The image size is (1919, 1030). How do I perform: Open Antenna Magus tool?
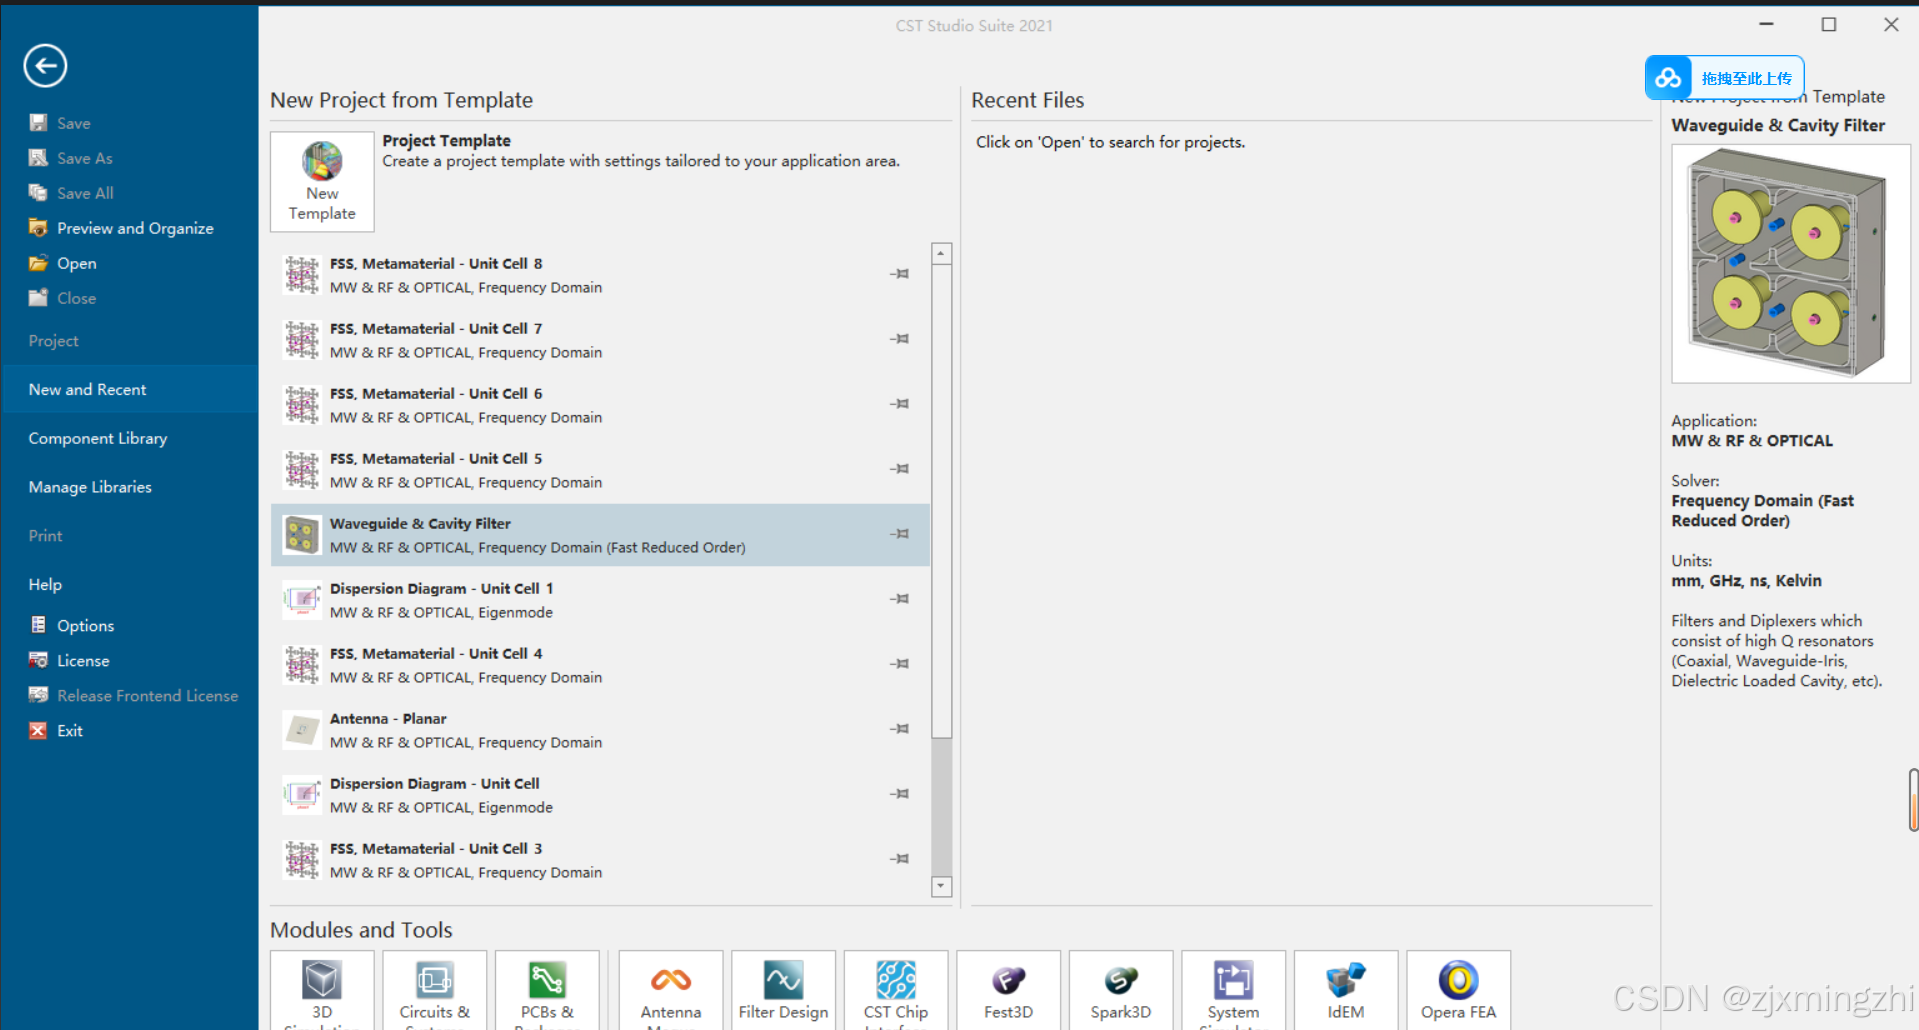coord(671,990)
